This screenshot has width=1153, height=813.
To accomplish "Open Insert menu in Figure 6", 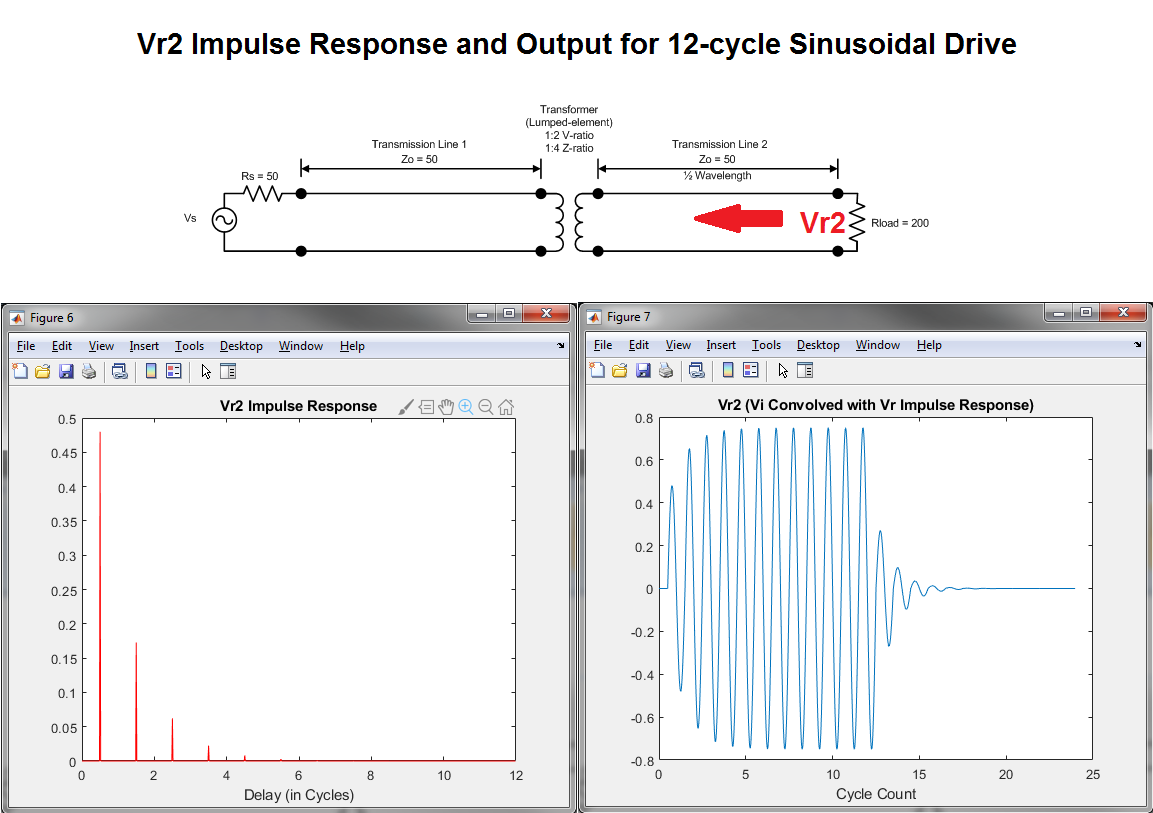I will (144, 346).
